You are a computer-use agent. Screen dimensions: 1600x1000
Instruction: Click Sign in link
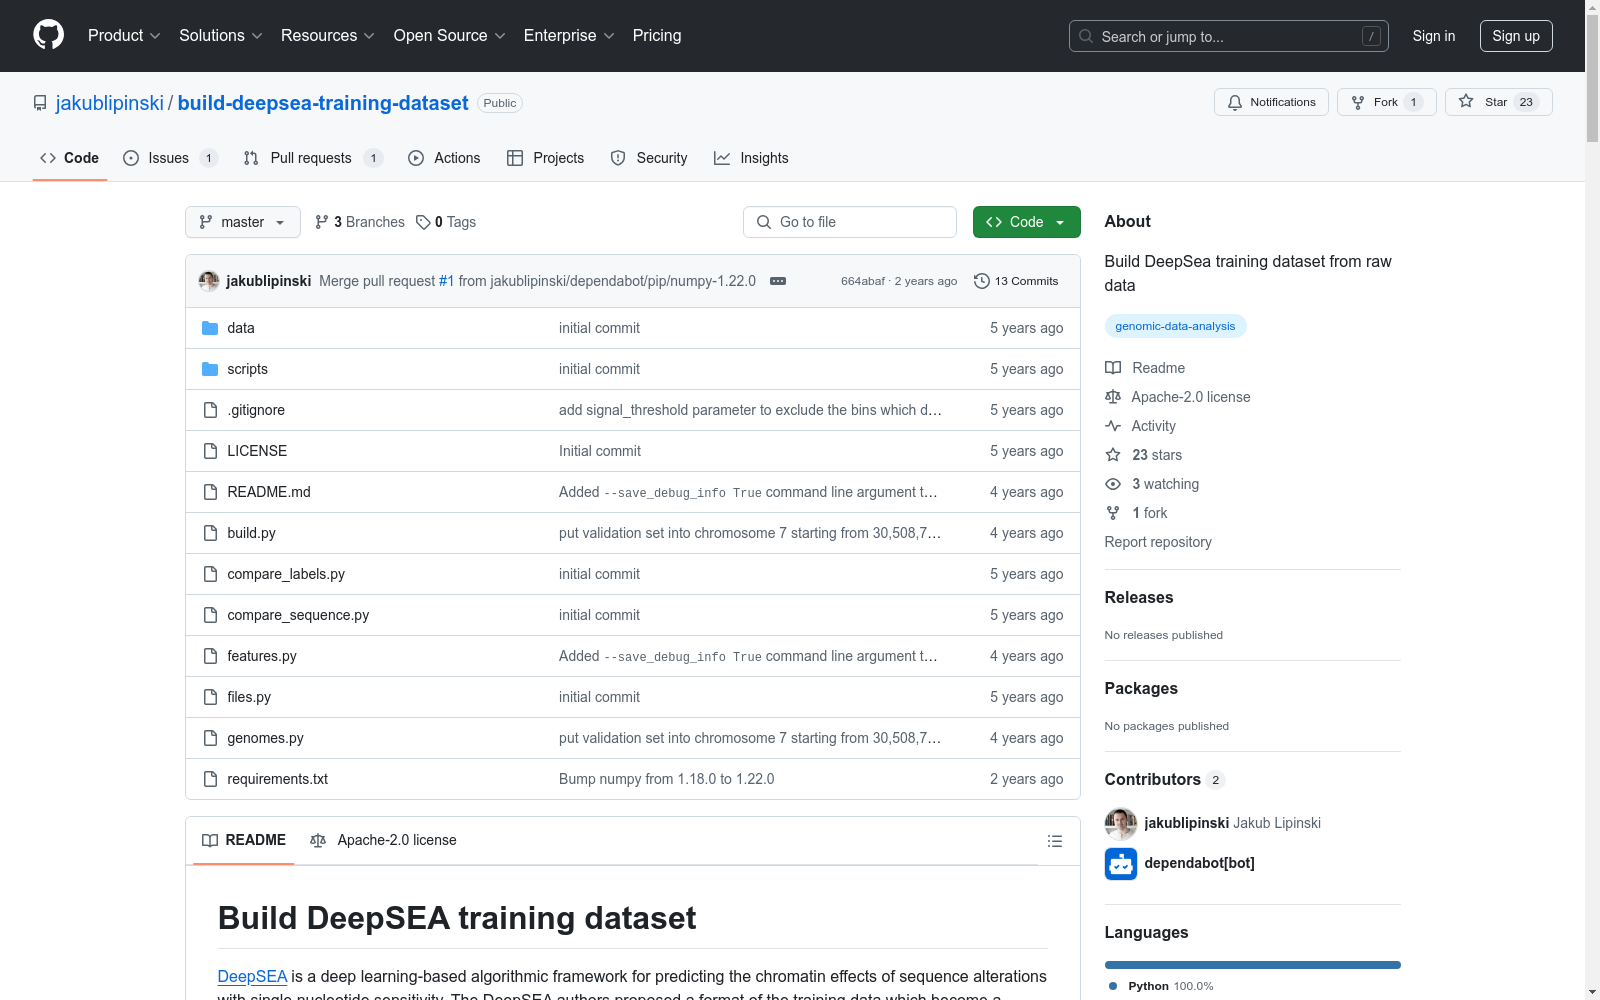point(1434,36)
